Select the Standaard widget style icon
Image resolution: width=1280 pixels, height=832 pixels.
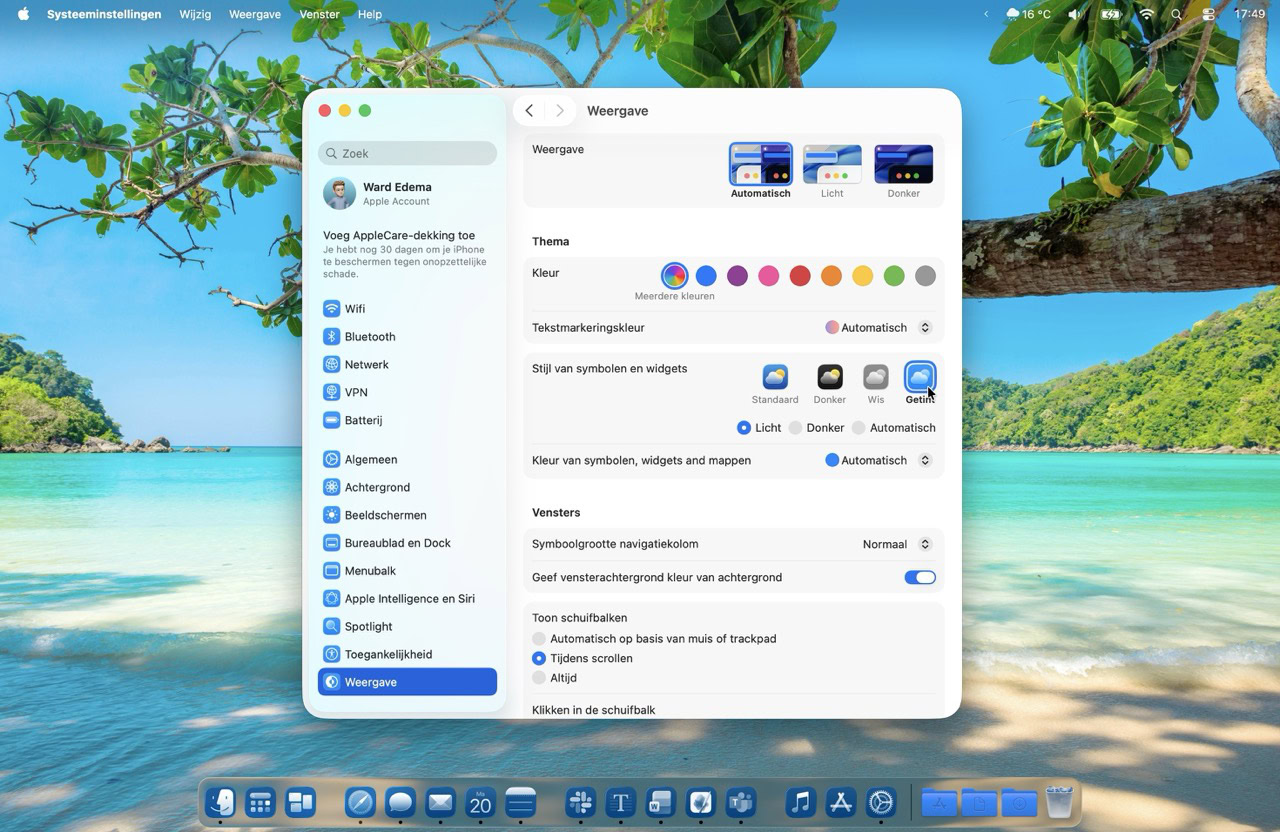(775, 377)
